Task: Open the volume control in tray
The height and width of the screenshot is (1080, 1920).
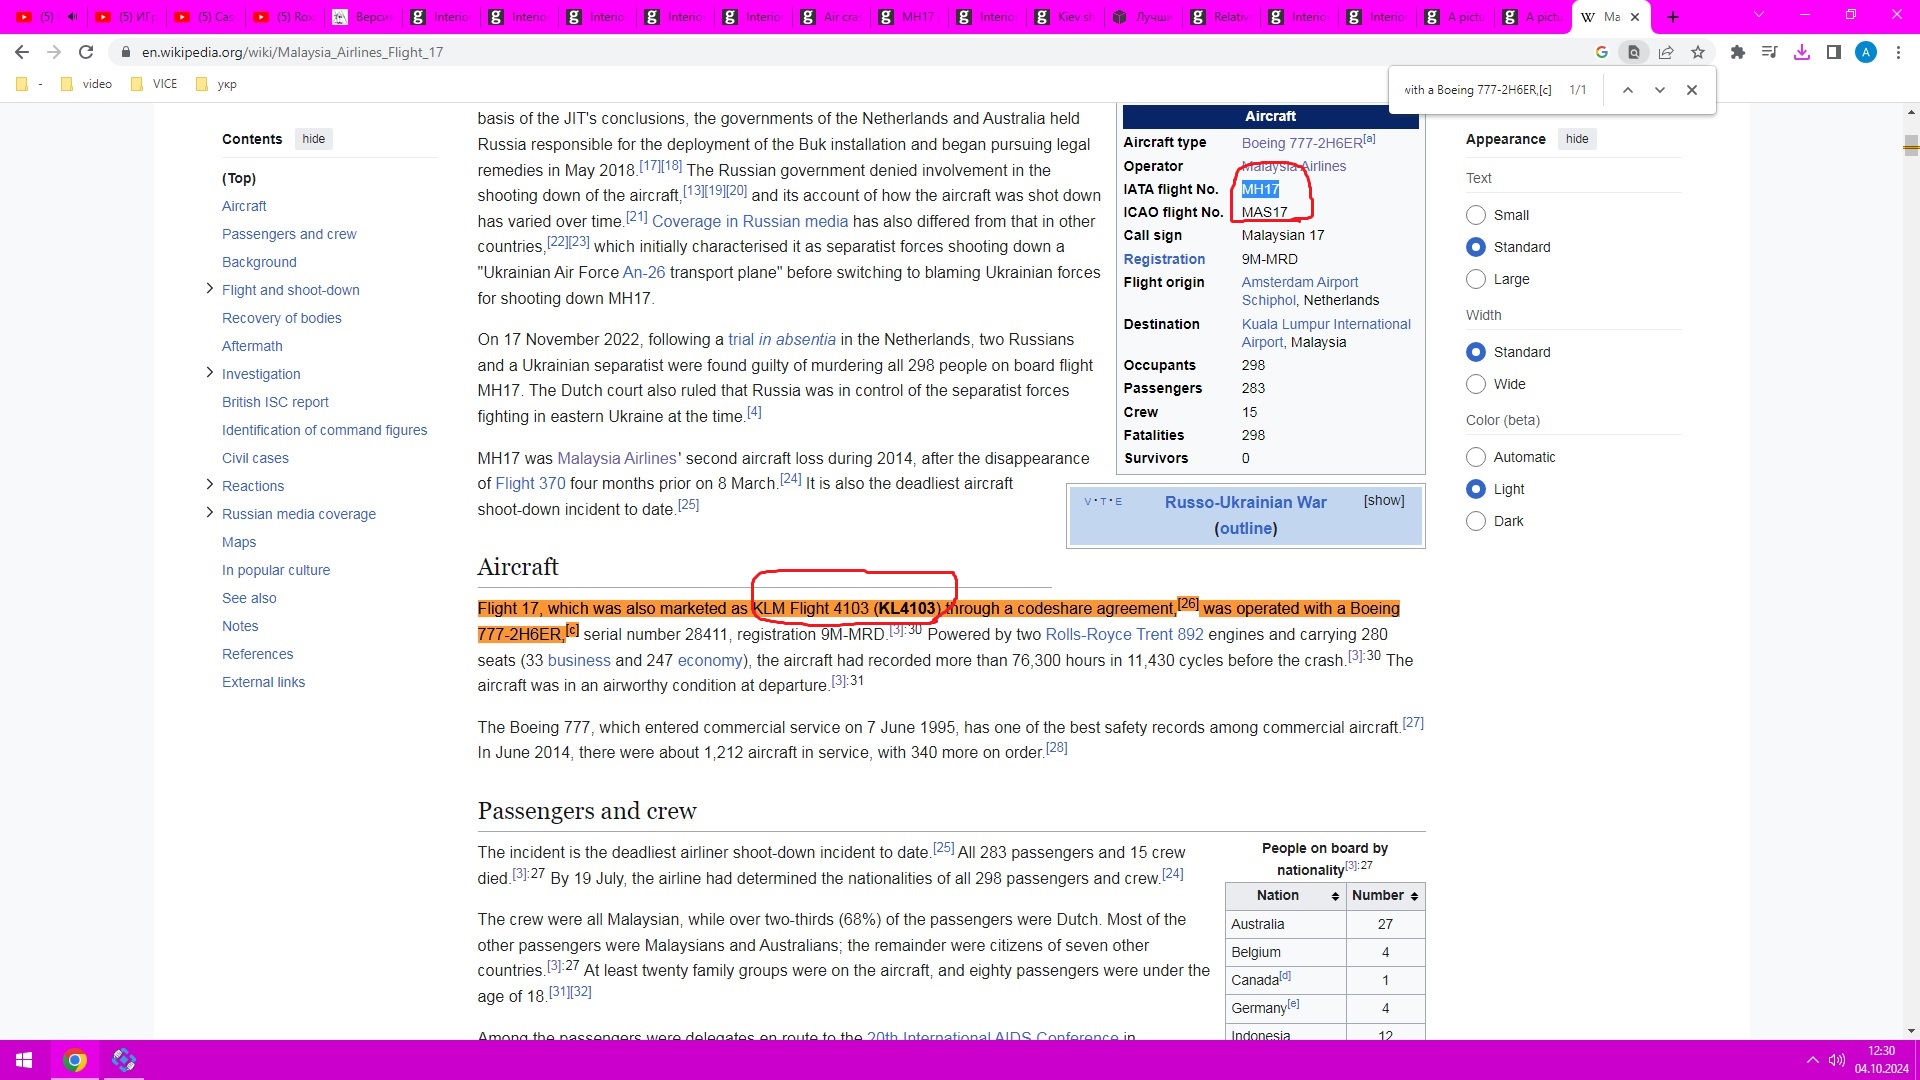Action: (x=1836, y=1060)
